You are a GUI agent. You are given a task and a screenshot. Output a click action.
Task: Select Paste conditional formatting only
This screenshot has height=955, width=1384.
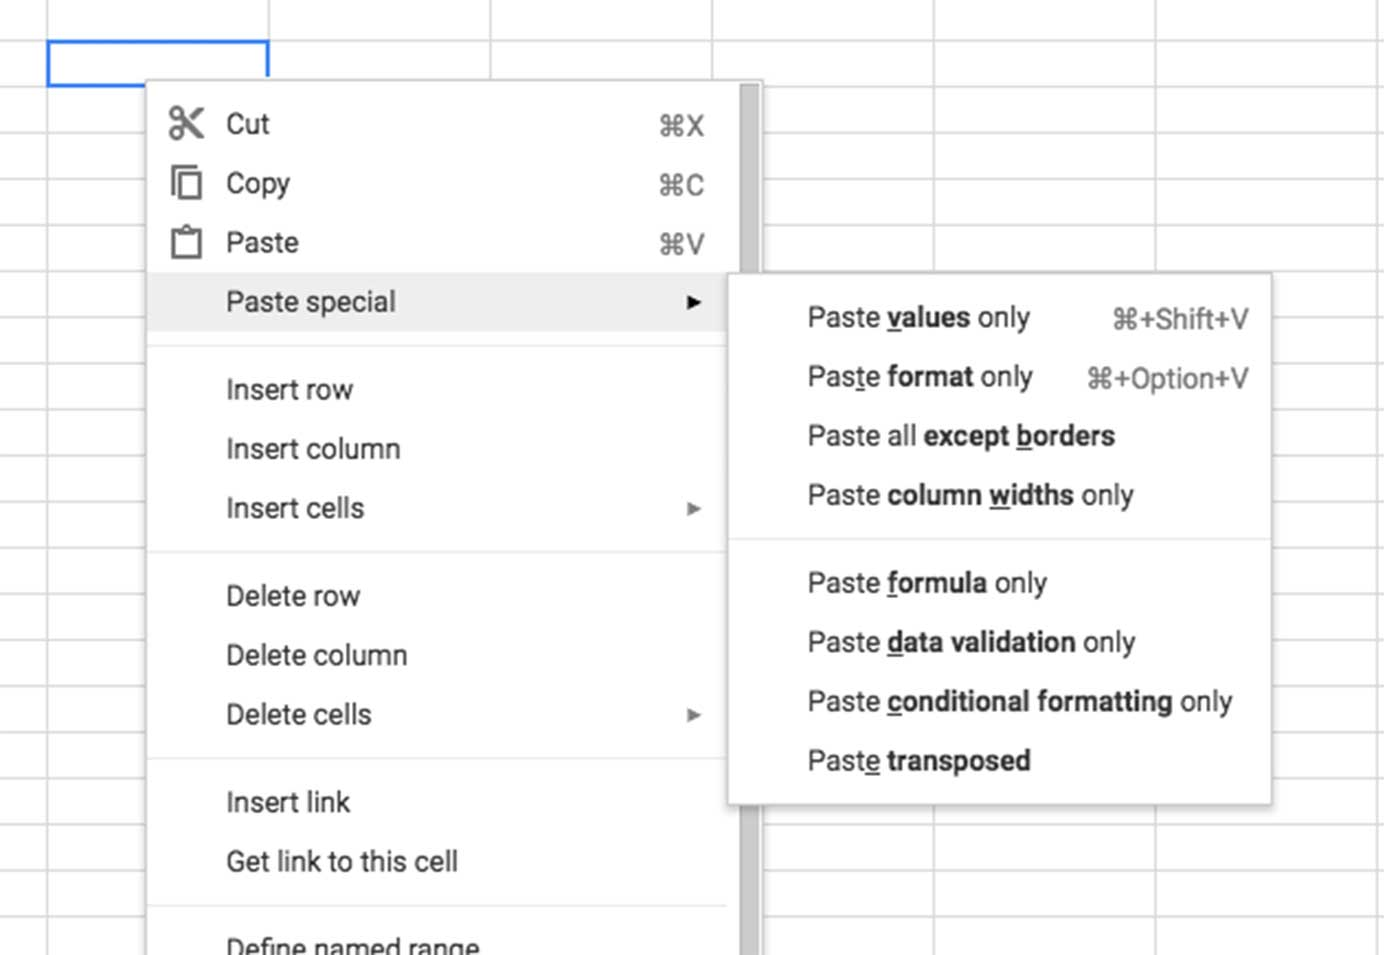tap(1019, 701)
